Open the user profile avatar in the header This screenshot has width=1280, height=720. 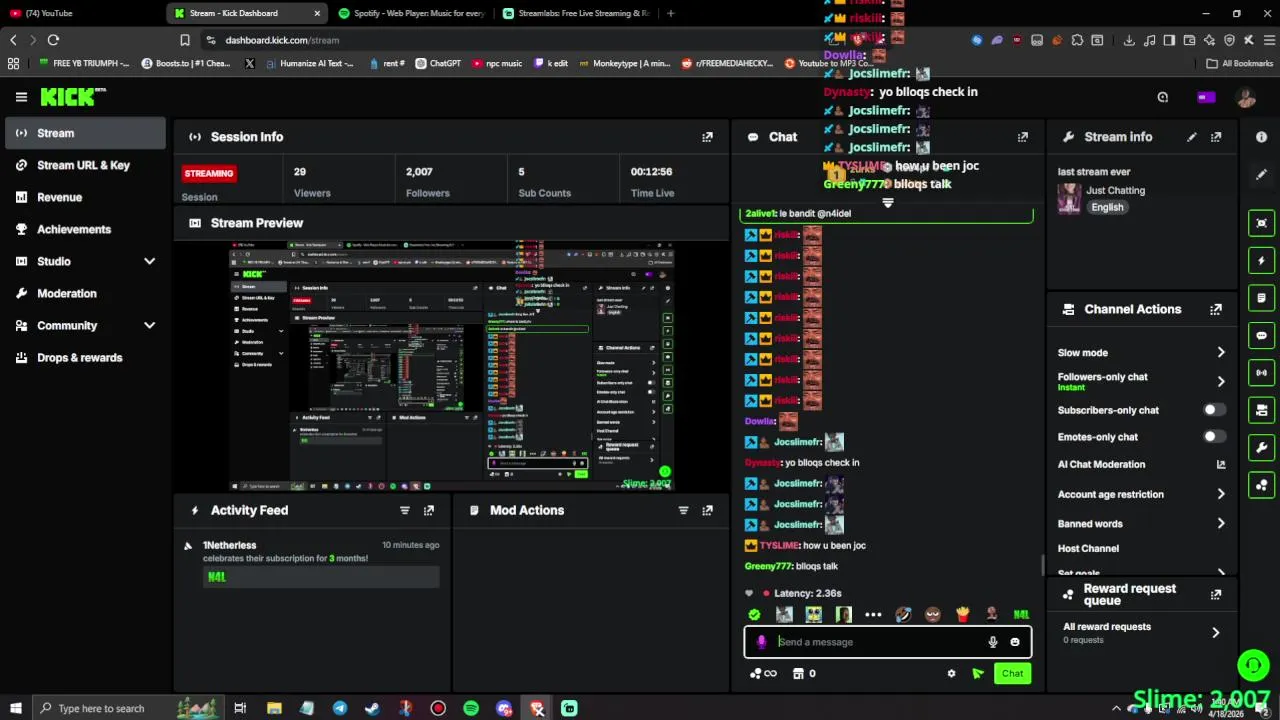[x=1246, y=97]
